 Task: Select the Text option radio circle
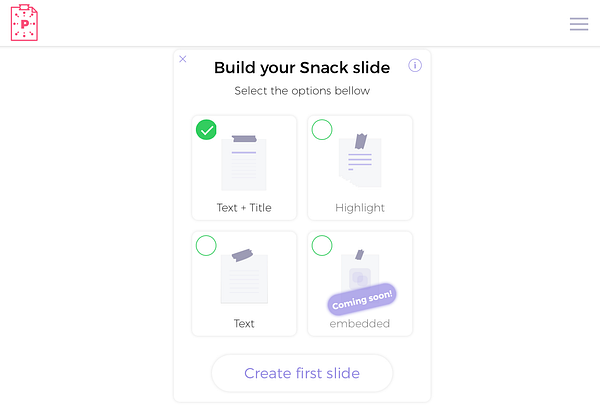206,246
